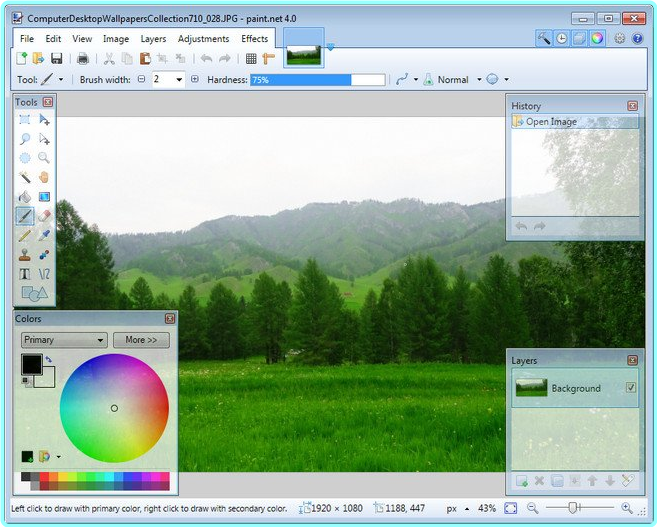Toggle Background layer visibility checkbox
Image resolution: width=657 pixels, height=527 pixels.
click(631, 388)
